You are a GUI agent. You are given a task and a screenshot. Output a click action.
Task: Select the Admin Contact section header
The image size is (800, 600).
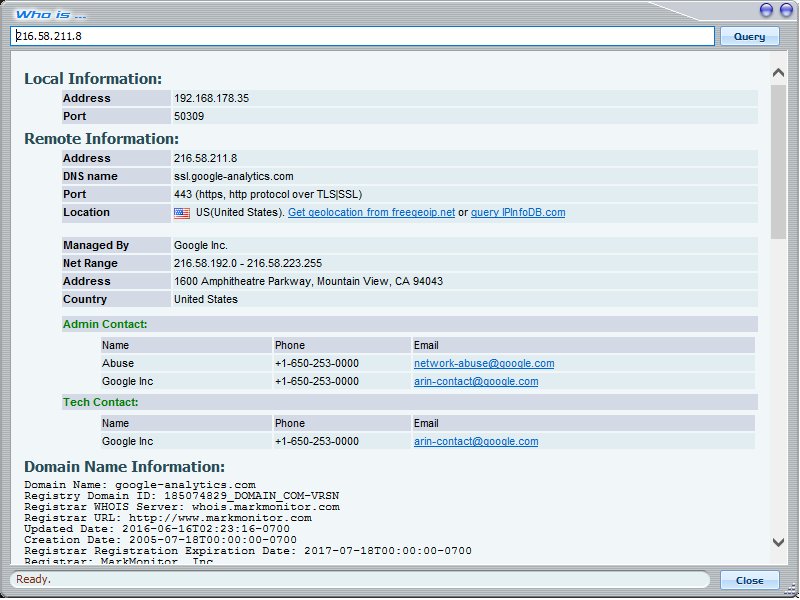(x=105, y=325)
